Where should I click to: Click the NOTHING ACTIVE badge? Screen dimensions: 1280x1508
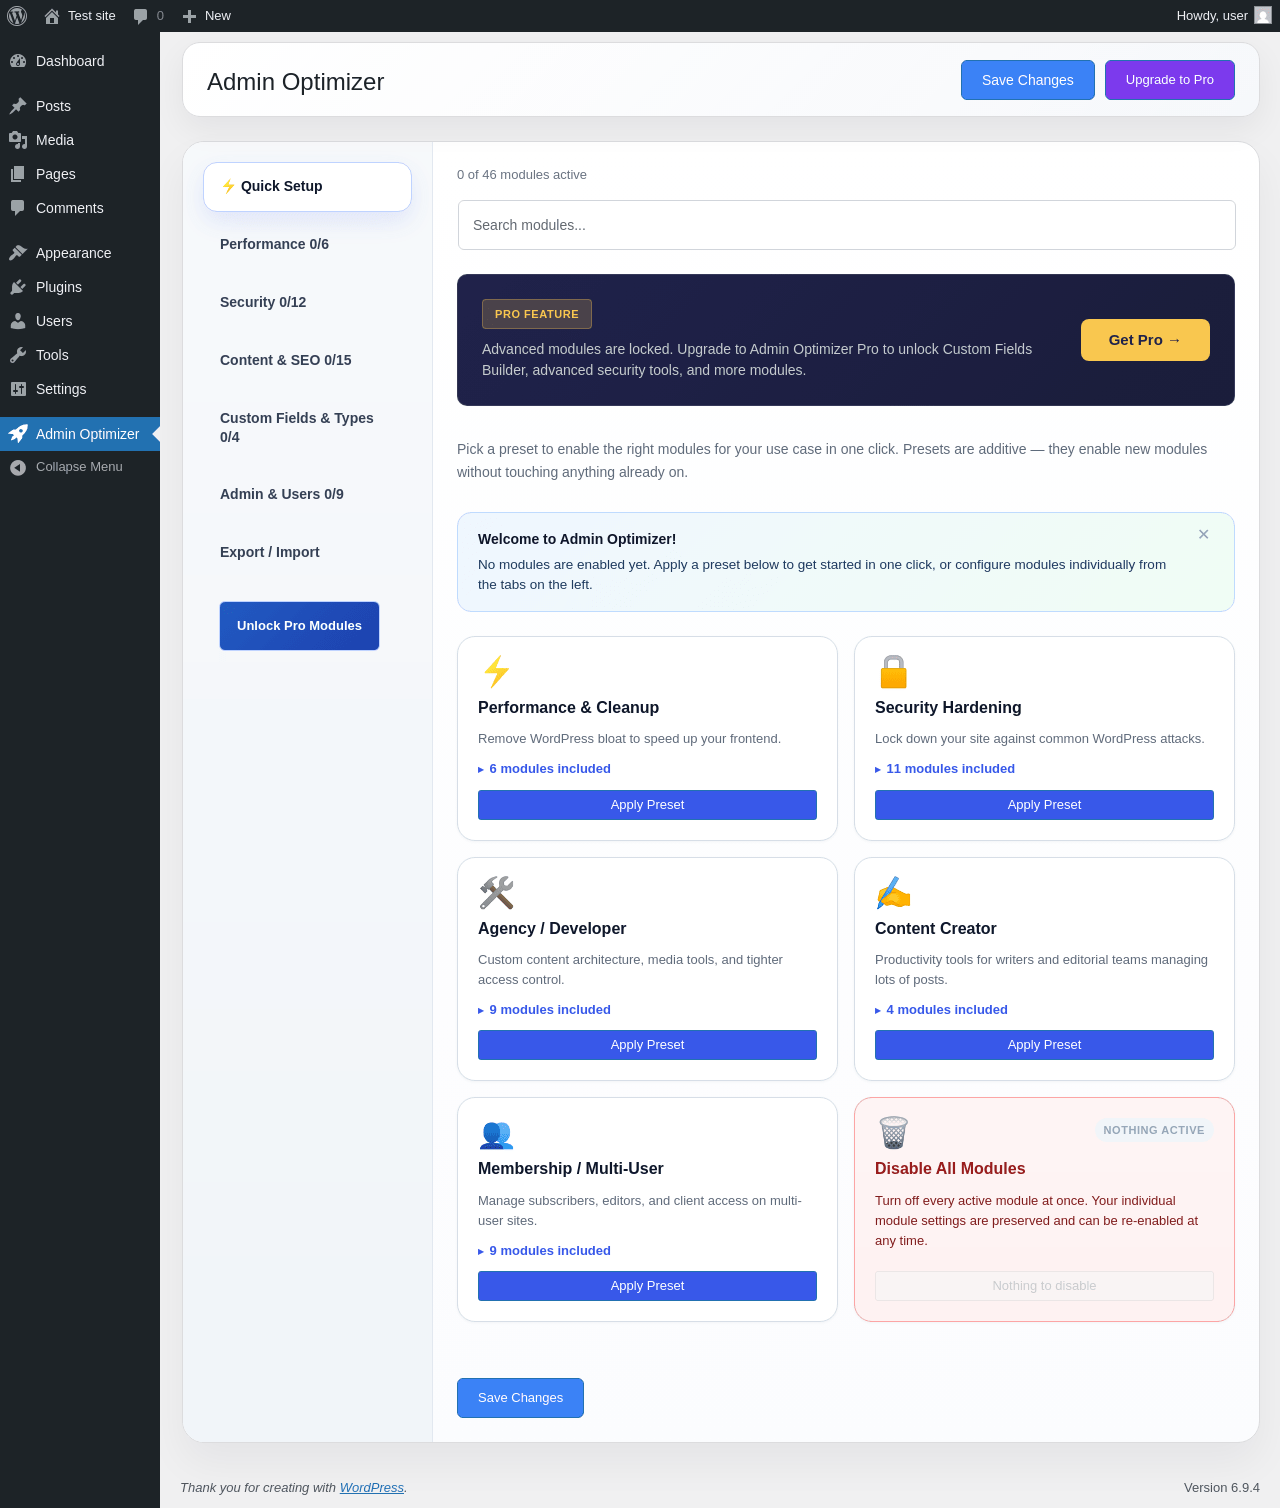click(x=1154, y=1130)
